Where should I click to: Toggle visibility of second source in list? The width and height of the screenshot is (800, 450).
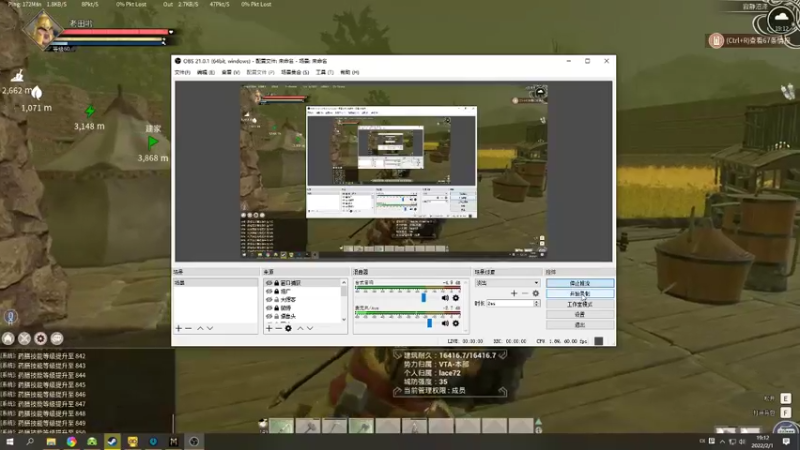pos(269,291)
